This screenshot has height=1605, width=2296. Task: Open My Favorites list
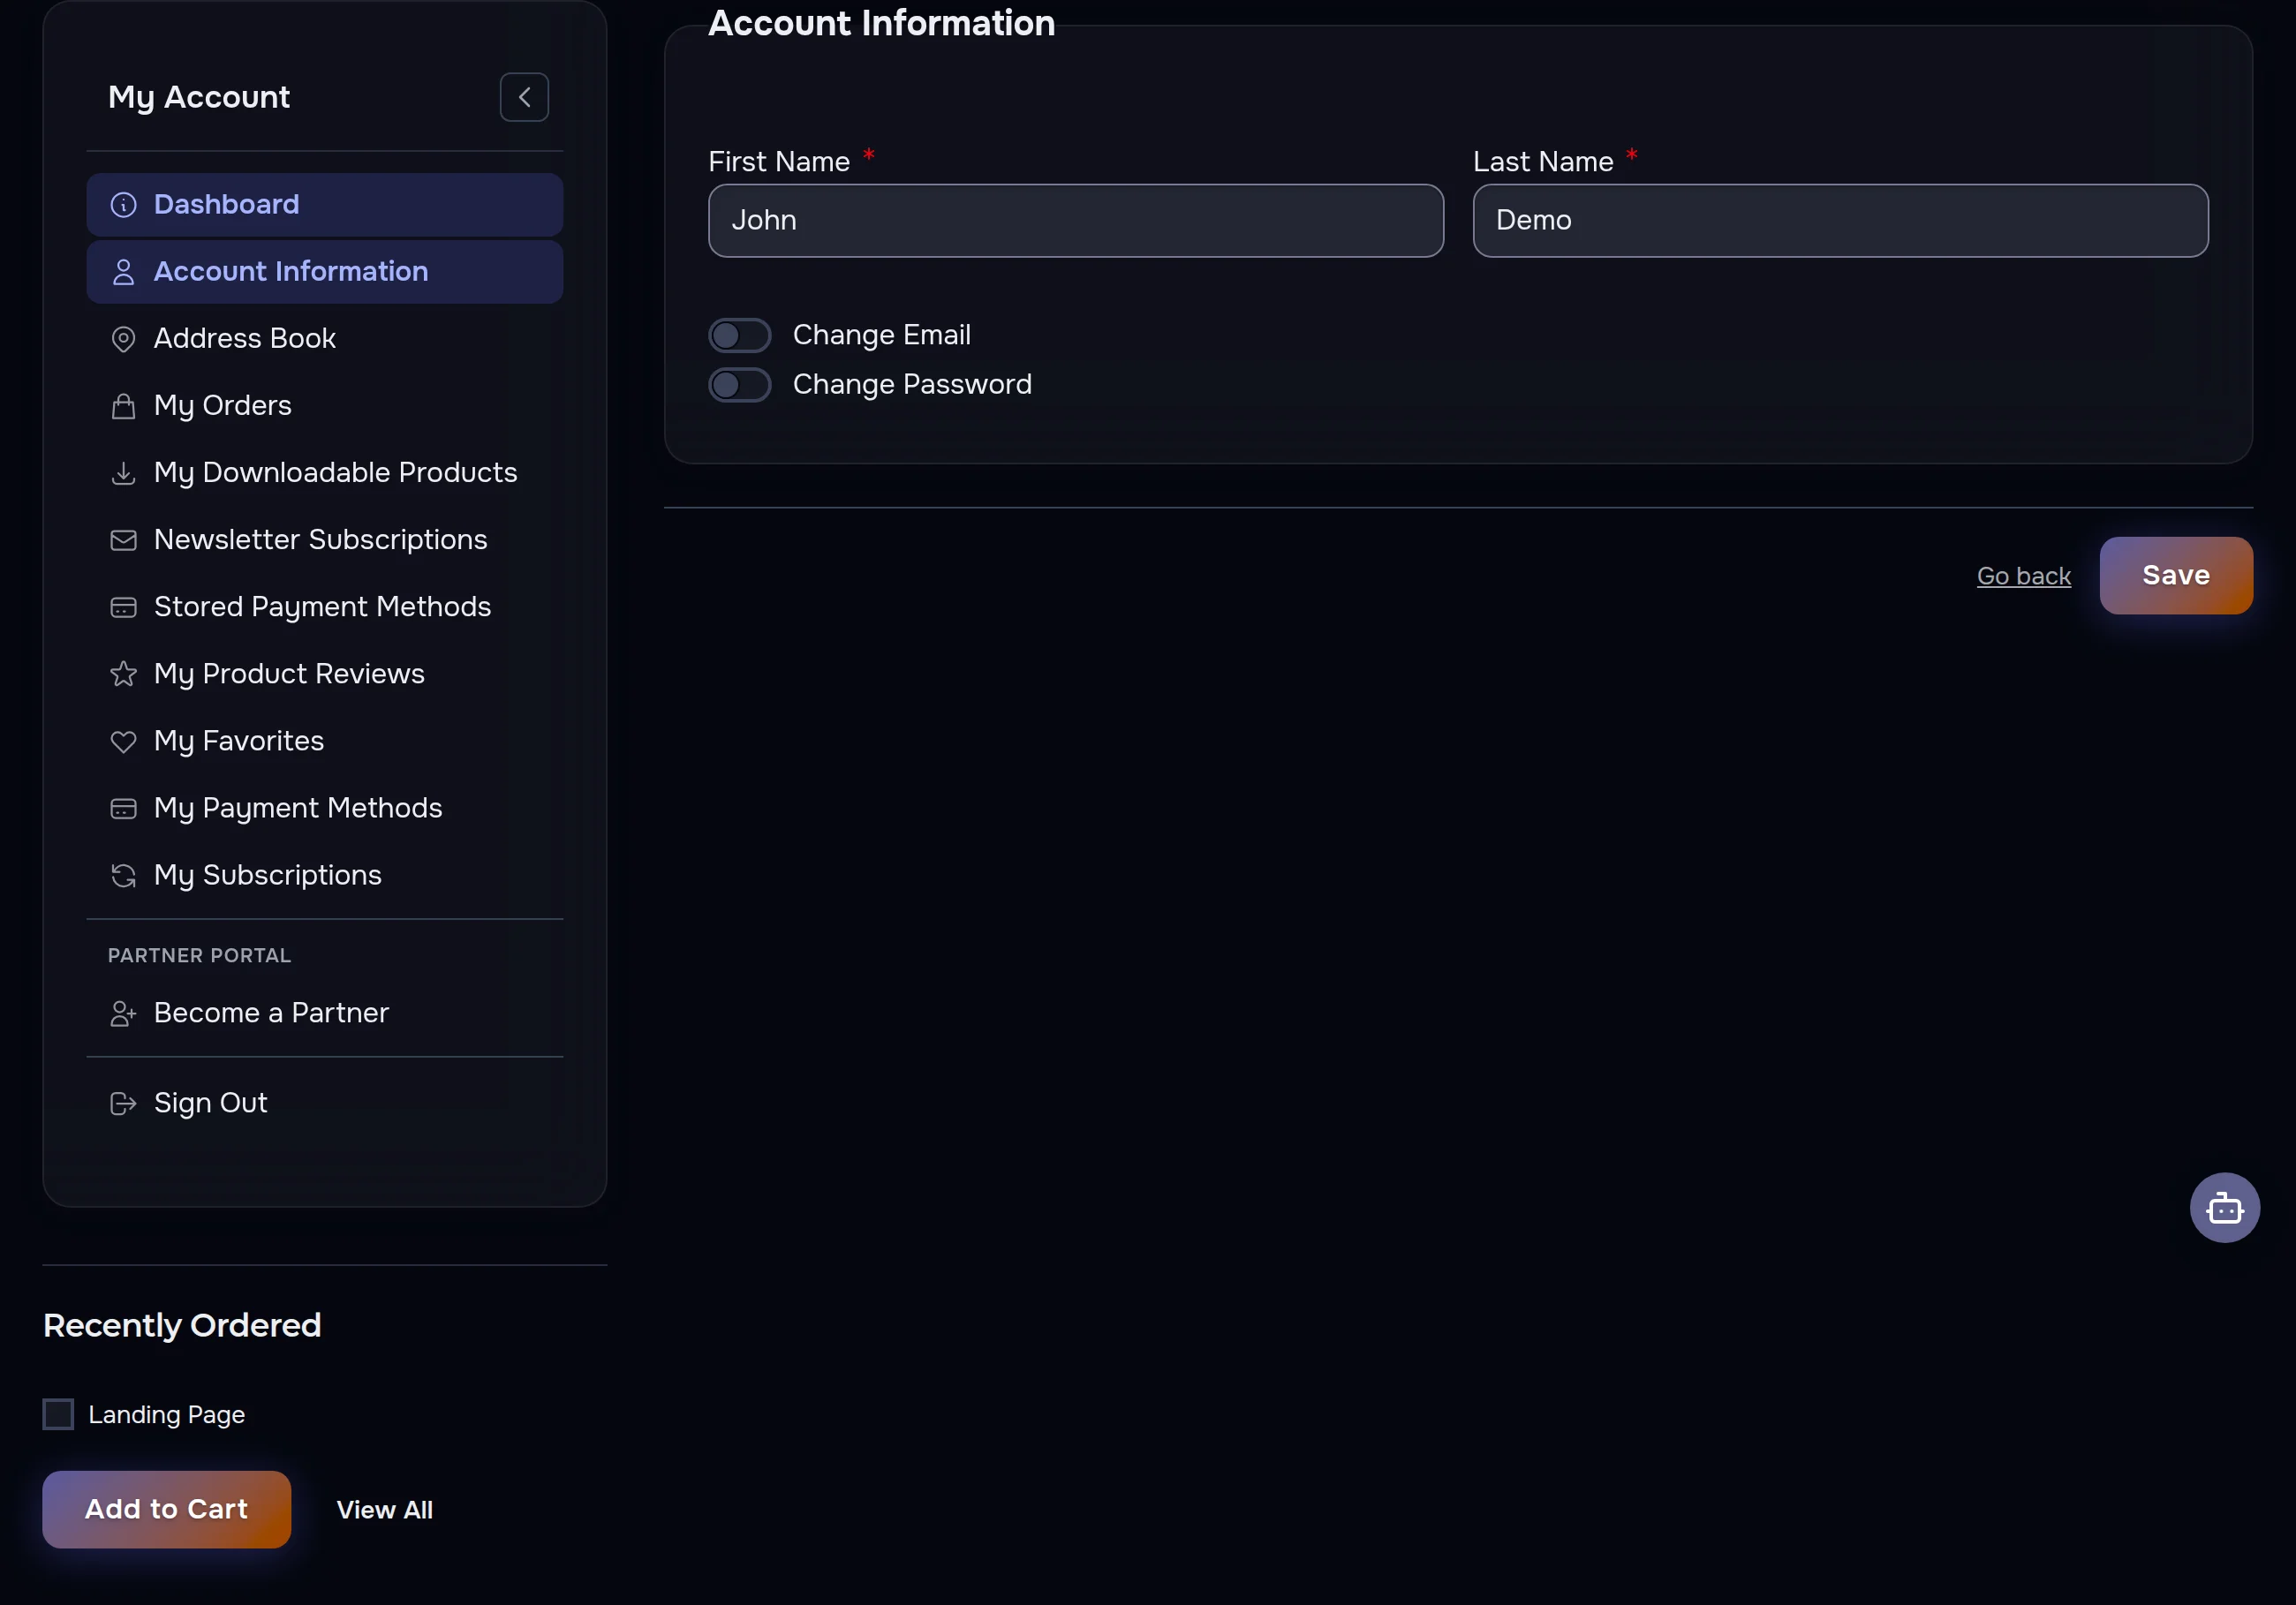click(324, 741)
